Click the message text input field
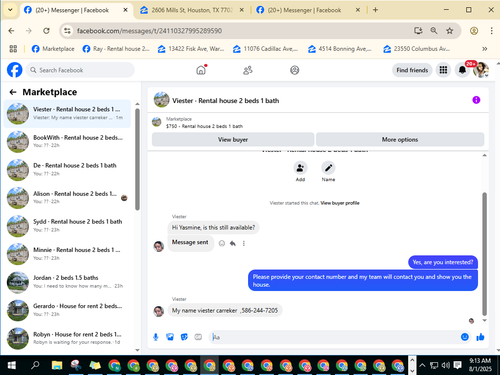The height and width of the screenshot is (375, 500). 333,337
